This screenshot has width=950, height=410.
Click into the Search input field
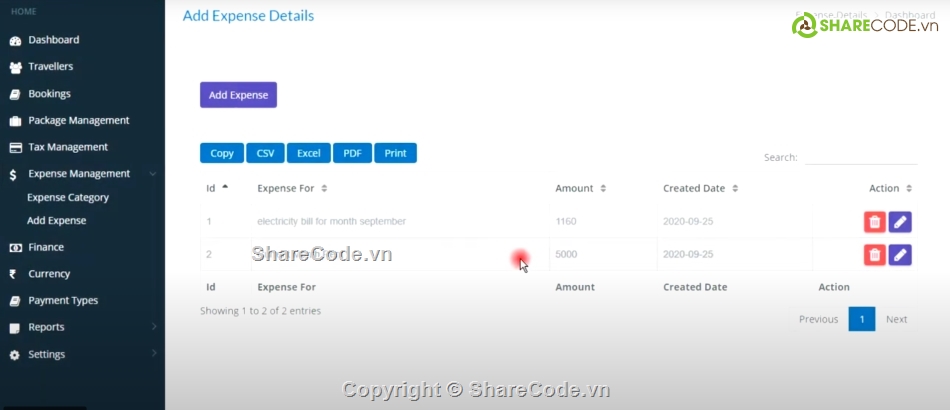861,157
